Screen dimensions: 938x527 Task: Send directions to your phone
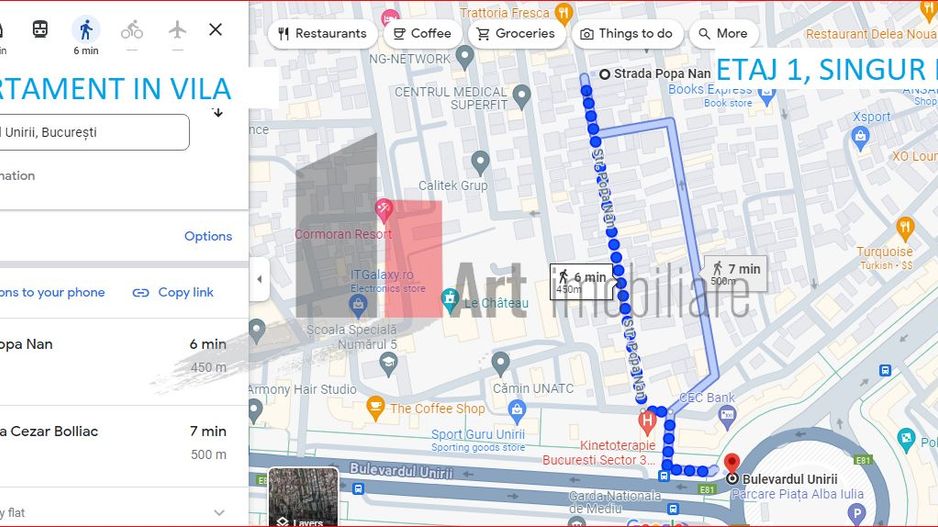click(x=52, y=293)
